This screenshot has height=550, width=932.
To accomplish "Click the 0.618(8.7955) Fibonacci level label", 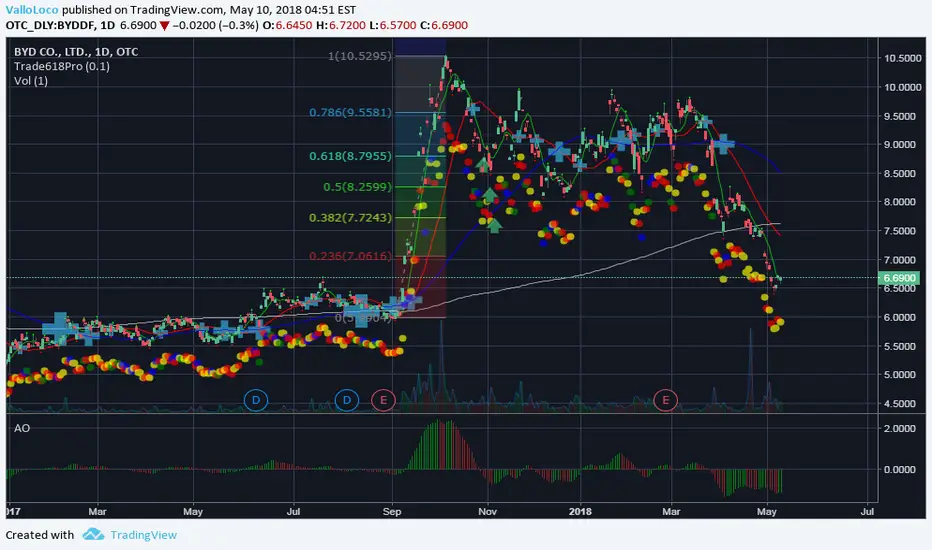I will [x=351, y=156].
